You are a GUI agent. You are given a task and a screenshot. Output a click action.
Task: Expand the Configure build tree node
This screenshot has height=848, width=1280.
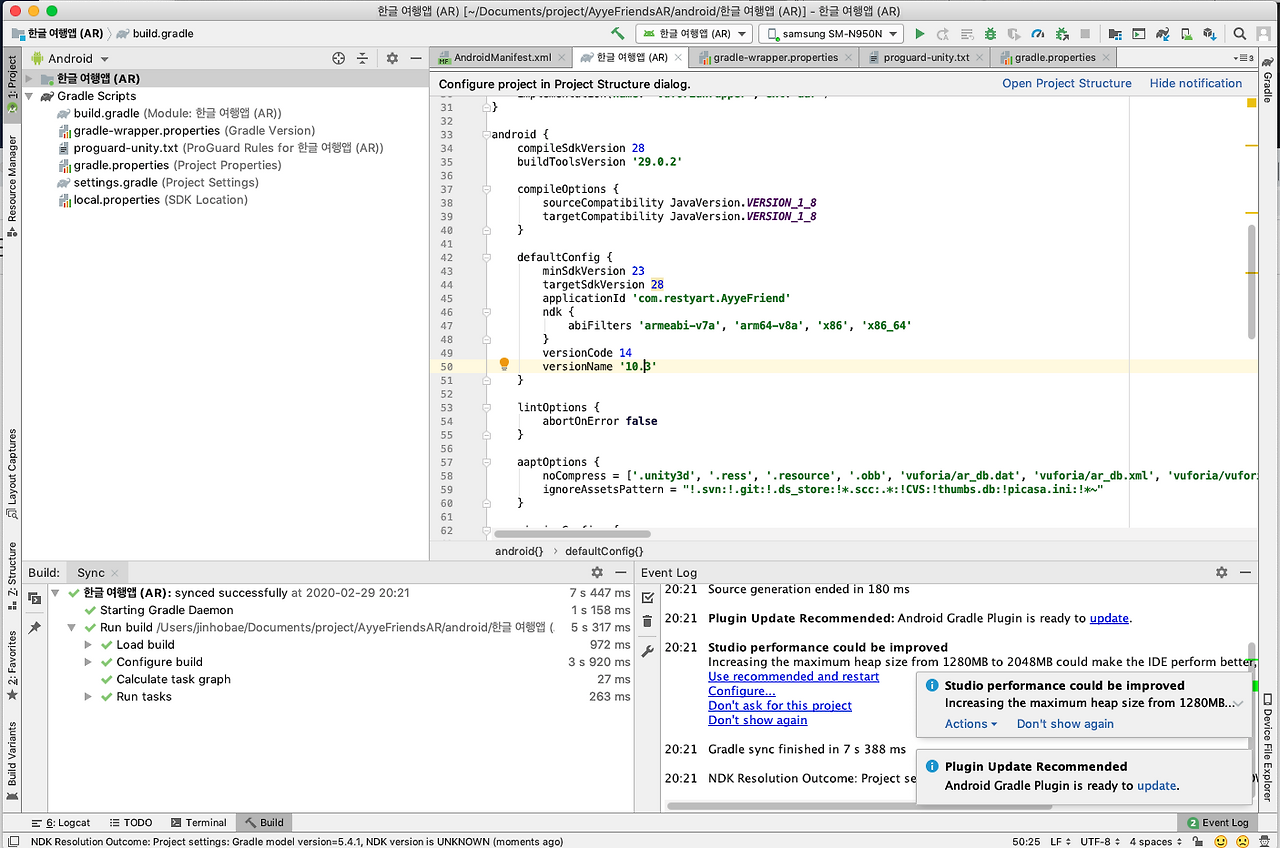88,662
